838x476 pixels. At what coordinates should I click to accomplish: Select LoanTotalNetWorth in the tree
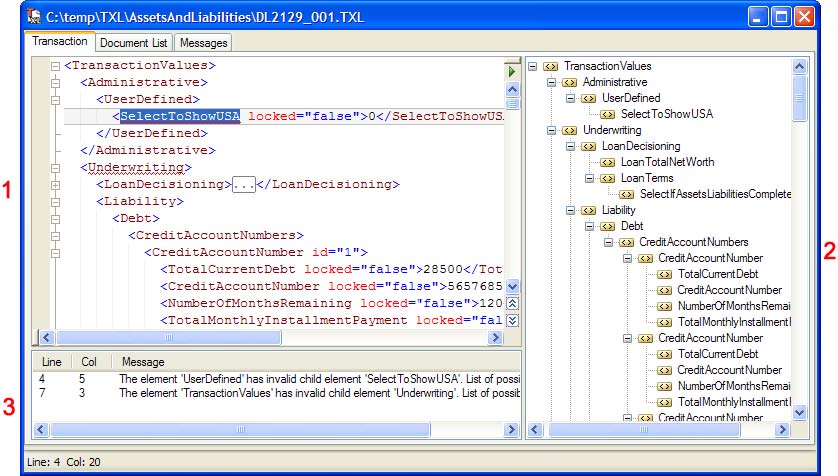coord(667,162)
